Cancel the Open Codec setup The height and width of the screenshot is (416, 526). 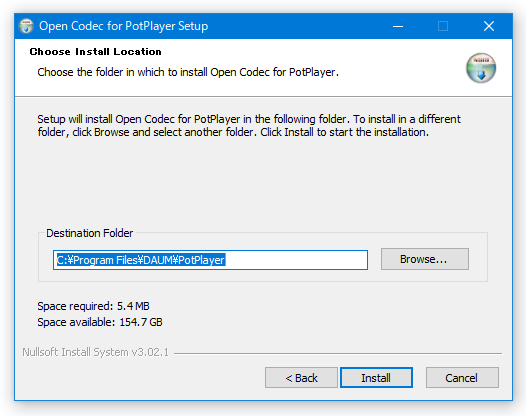tap(462, 378)
